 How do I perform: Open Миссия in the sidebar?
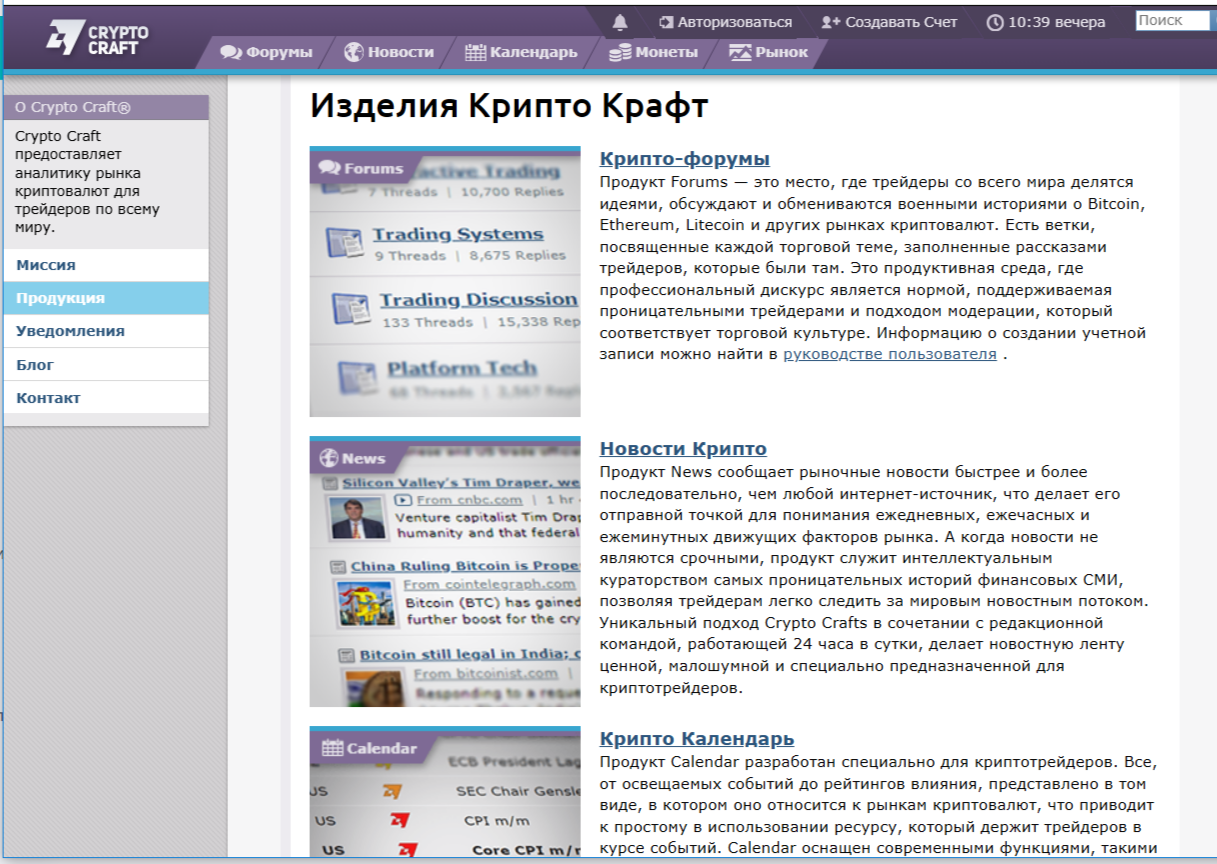[x=106, y=265]
